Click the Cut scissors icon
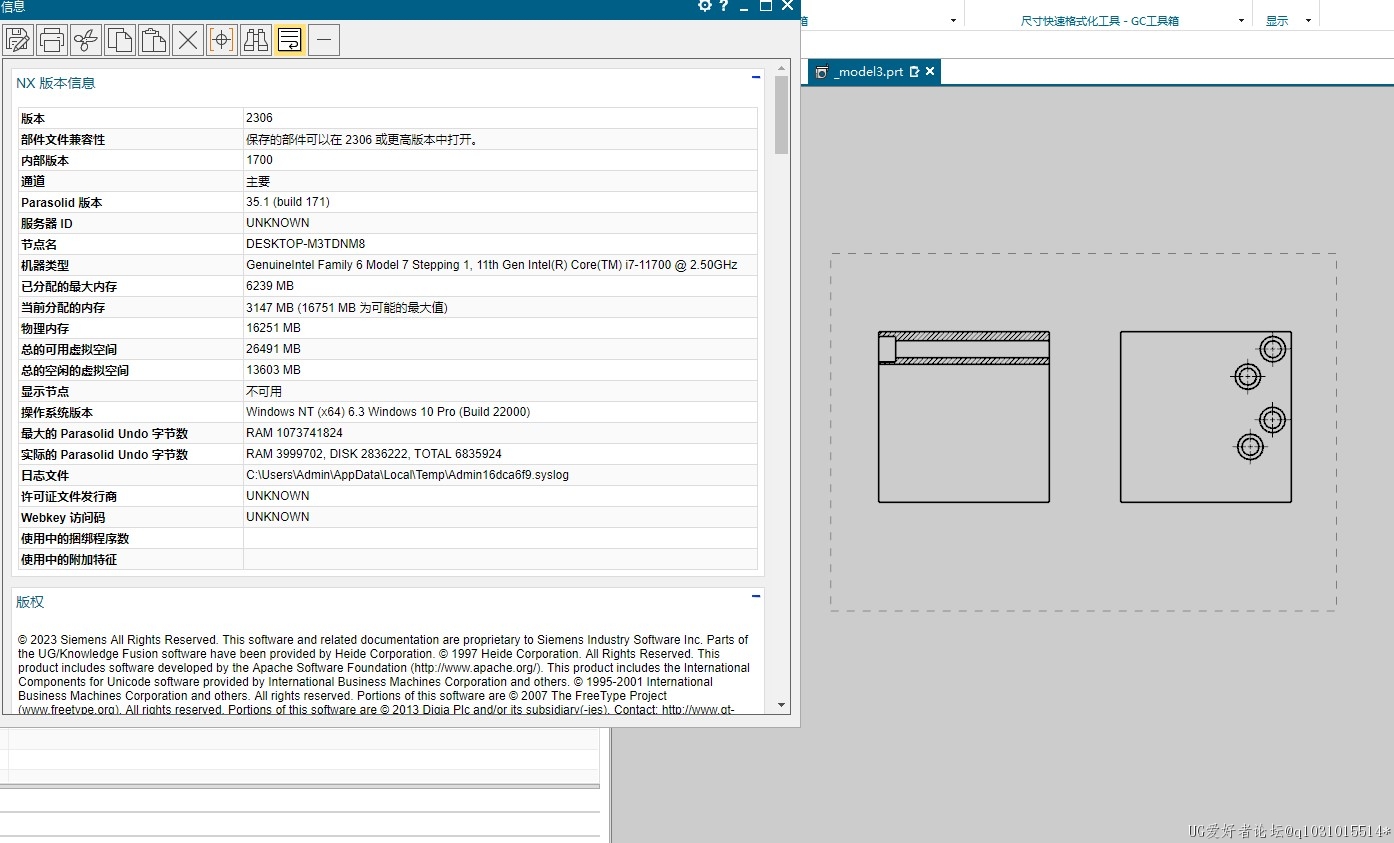Screen dimensions: 1394x843 (x=86, y=40)
